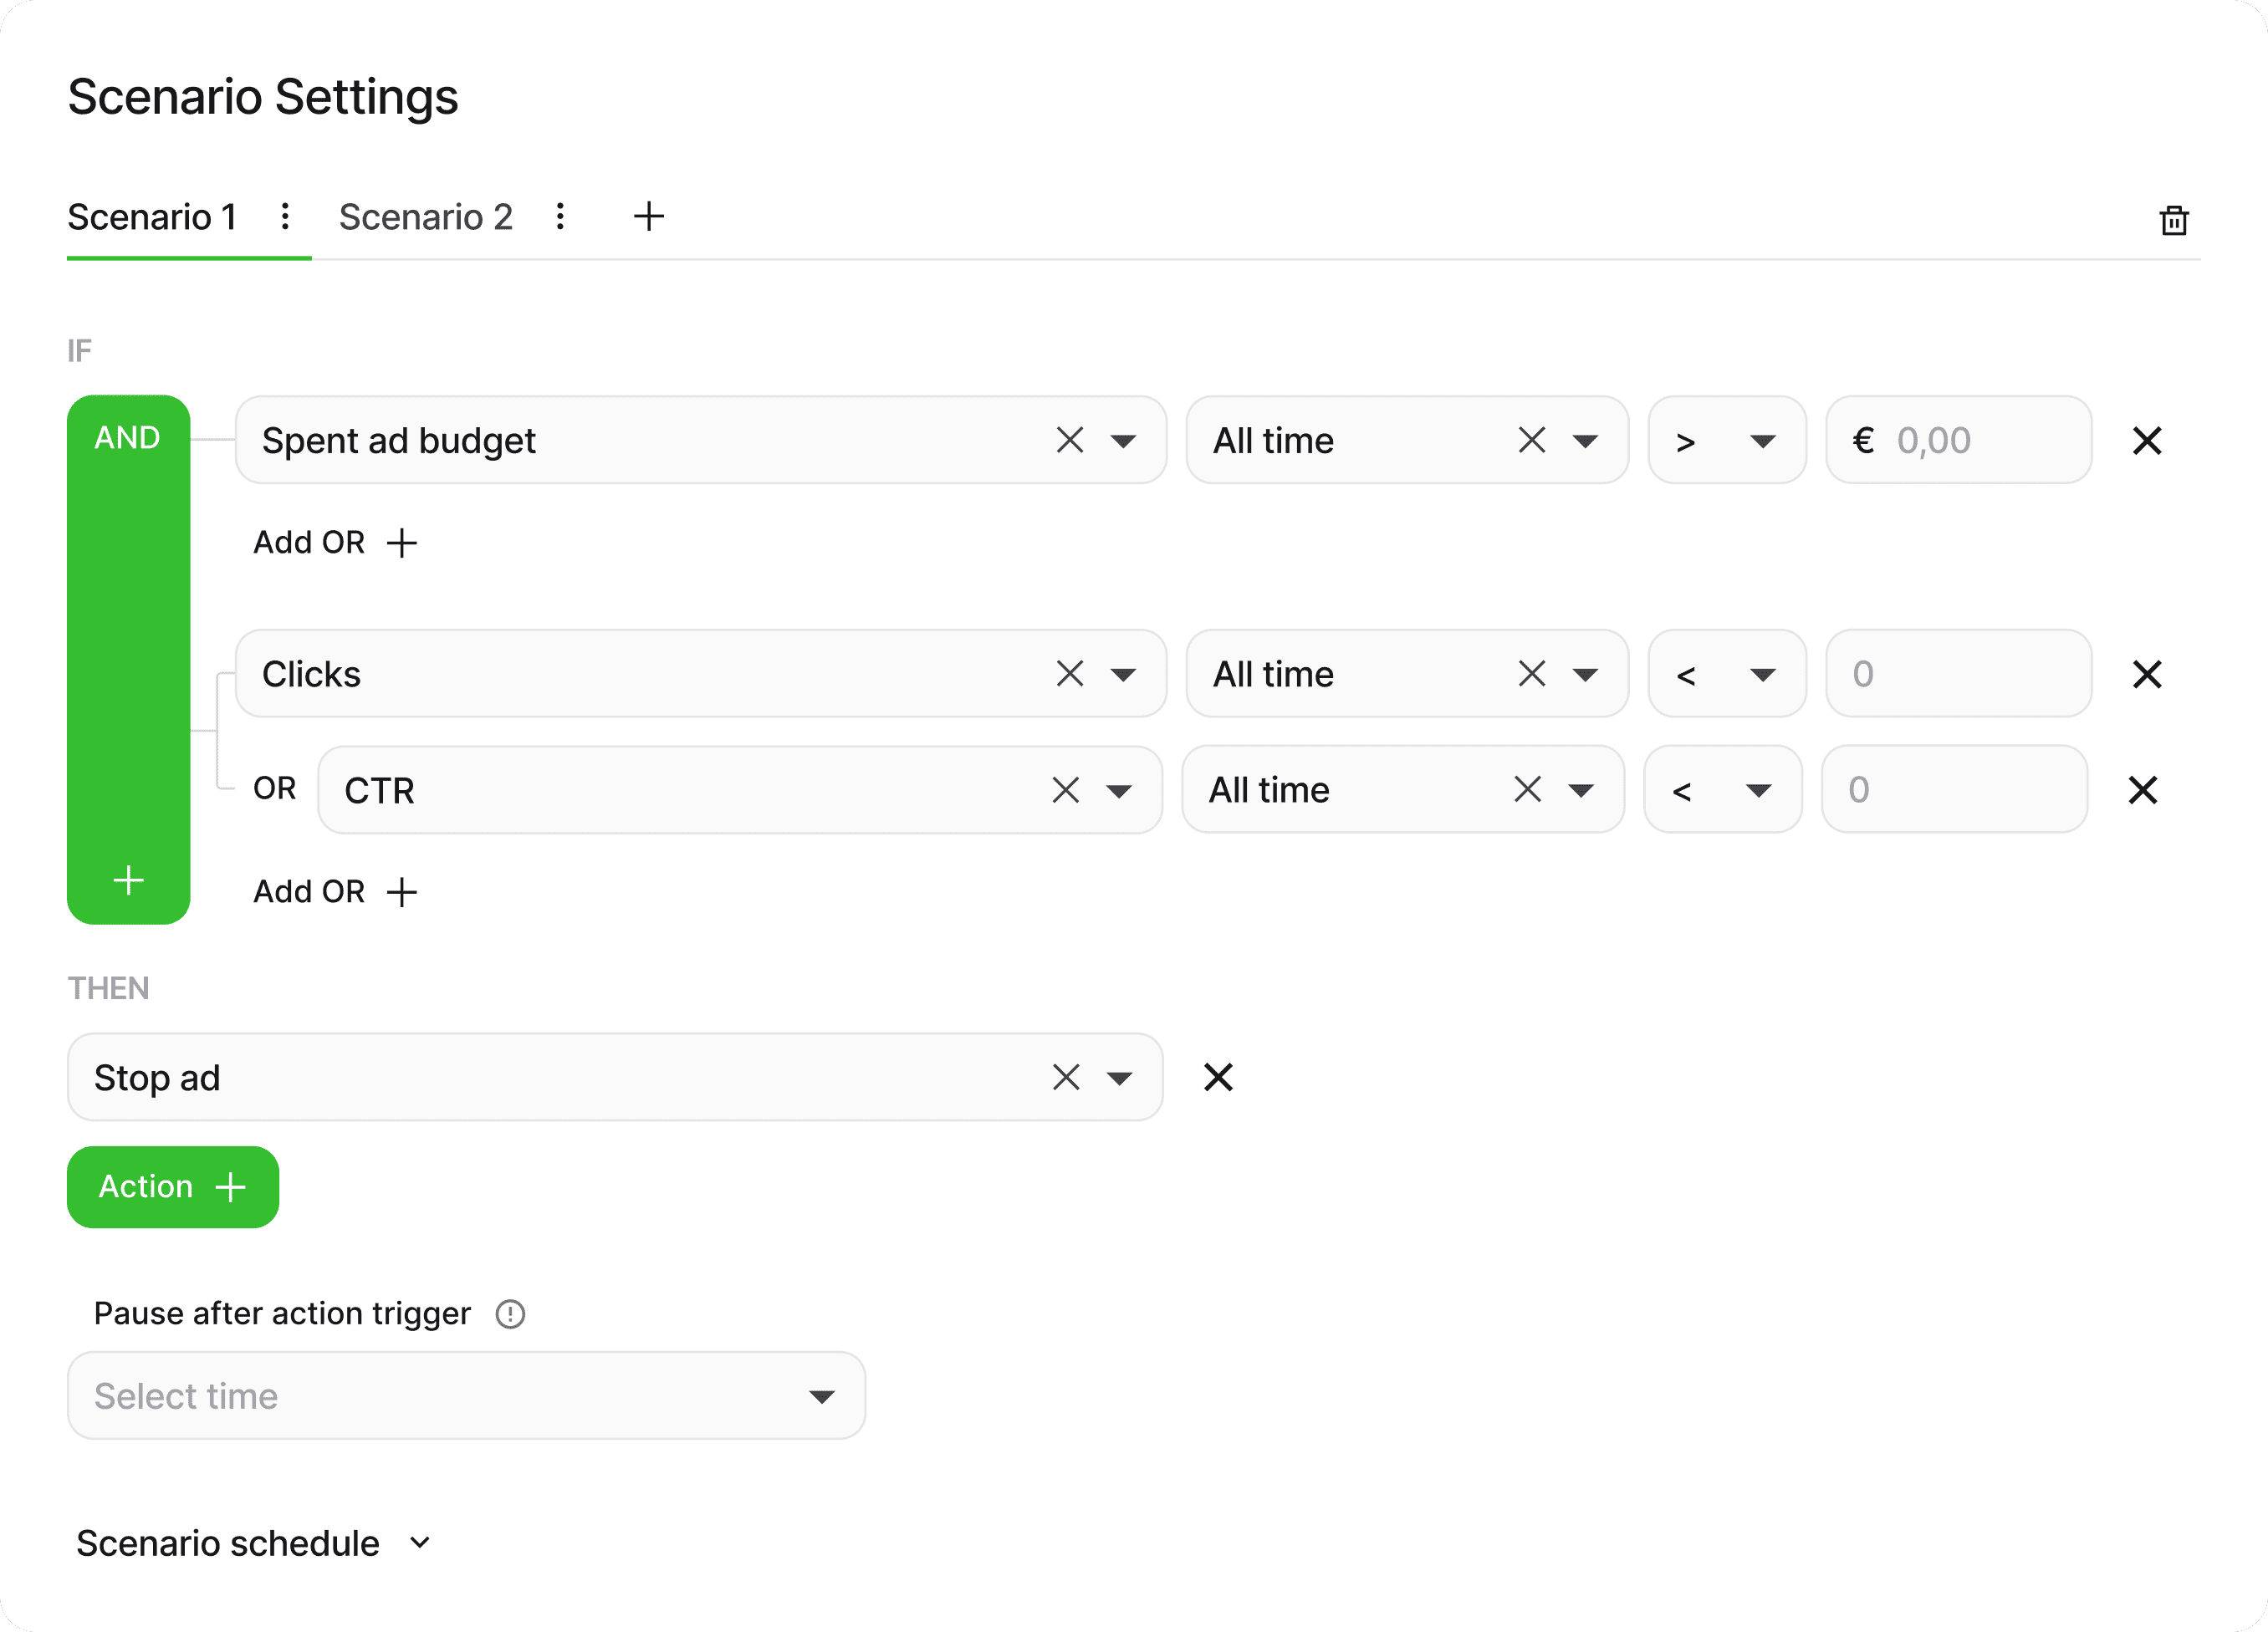Viewport: 2268px width, 1632px height.
Task: Remove the Spent ad budget condition row
Action: pos(2147,440)
